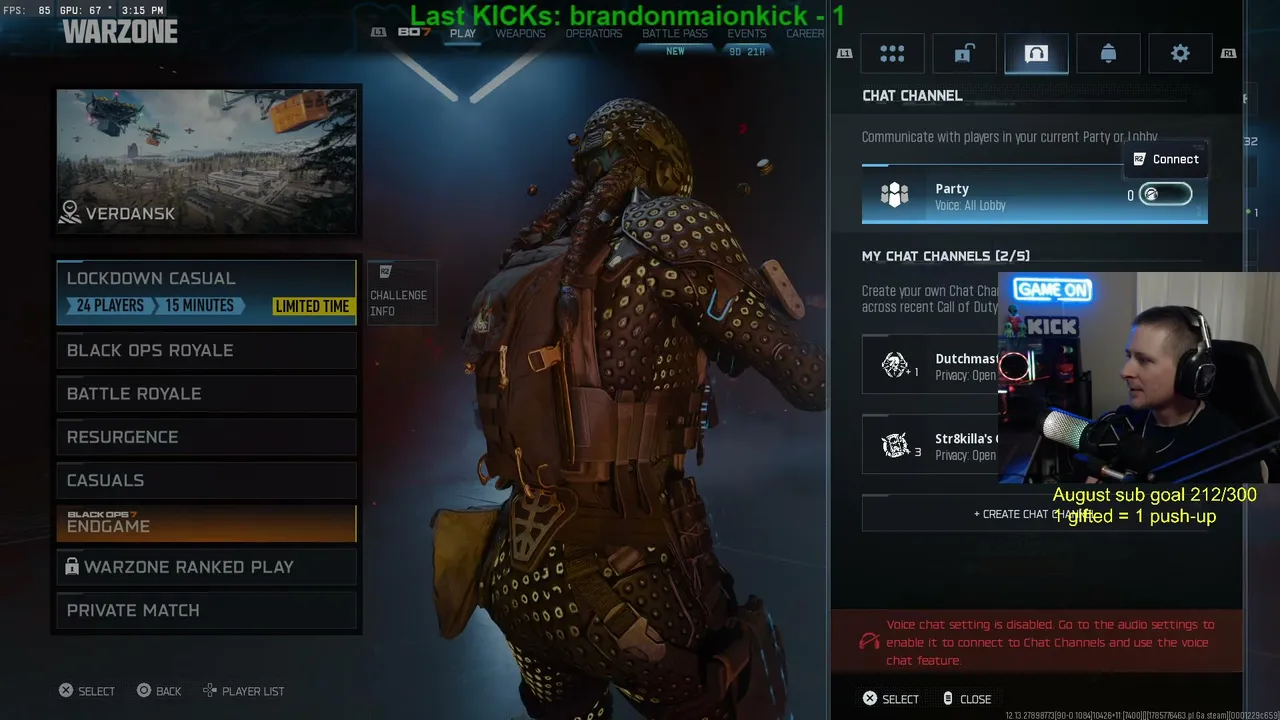This screenshot has height=720, width=1280.
Task: Click Select in the chat panel footer
Action: click(890, 699)
